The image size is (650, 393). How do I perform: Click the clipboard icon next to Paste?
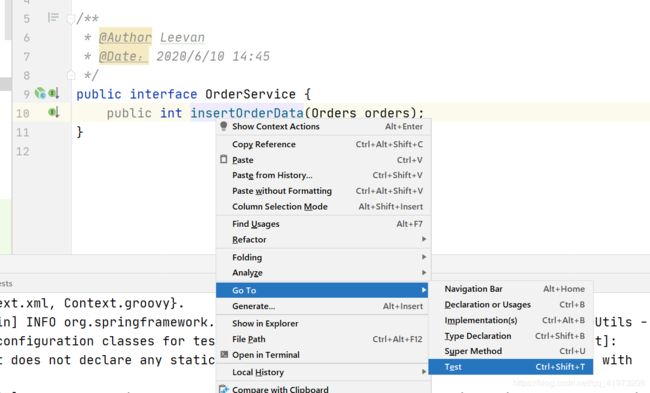click(x=223, y=159)
